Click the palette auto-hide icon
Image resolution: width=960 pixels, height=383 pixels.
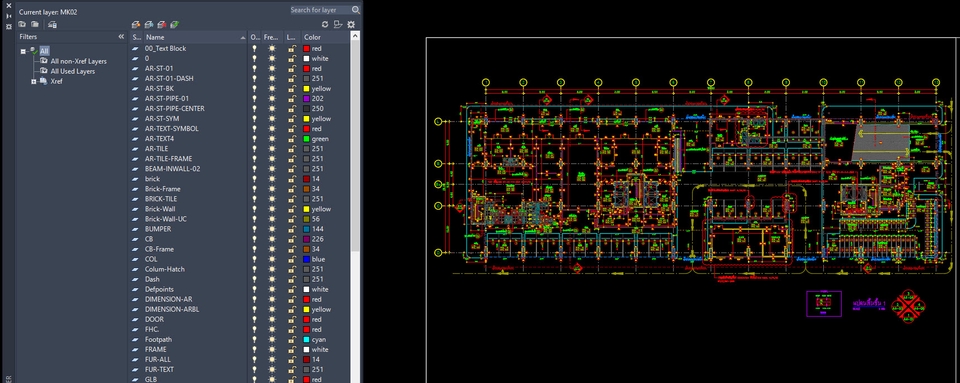(9, 16)
